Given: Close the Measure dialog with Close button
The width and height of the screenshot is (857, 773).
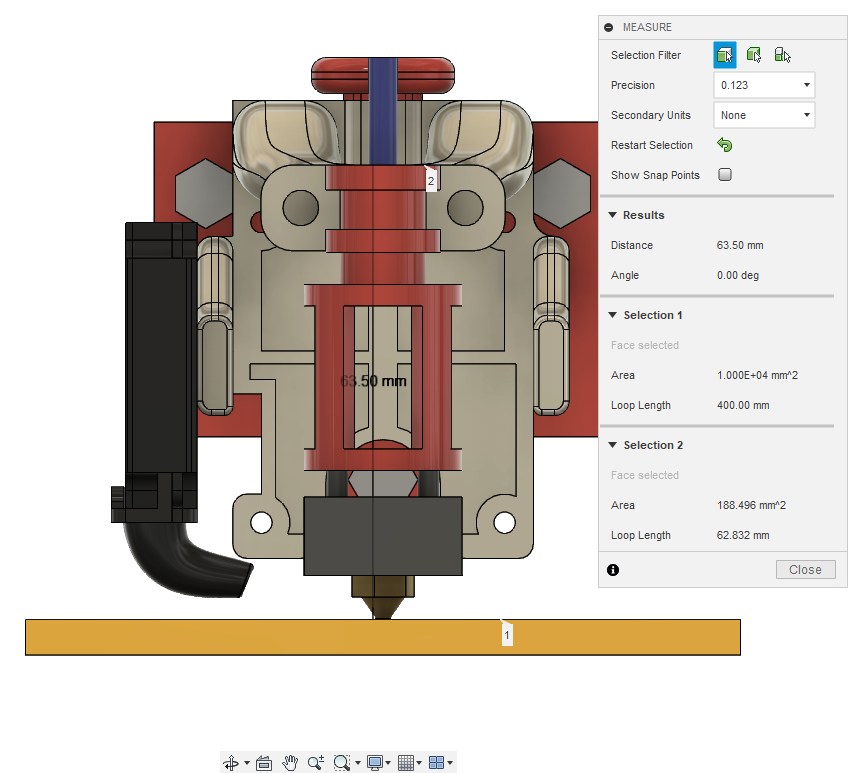Looking at the screenshot, I should pyautogui.click(x=806, y=570).
